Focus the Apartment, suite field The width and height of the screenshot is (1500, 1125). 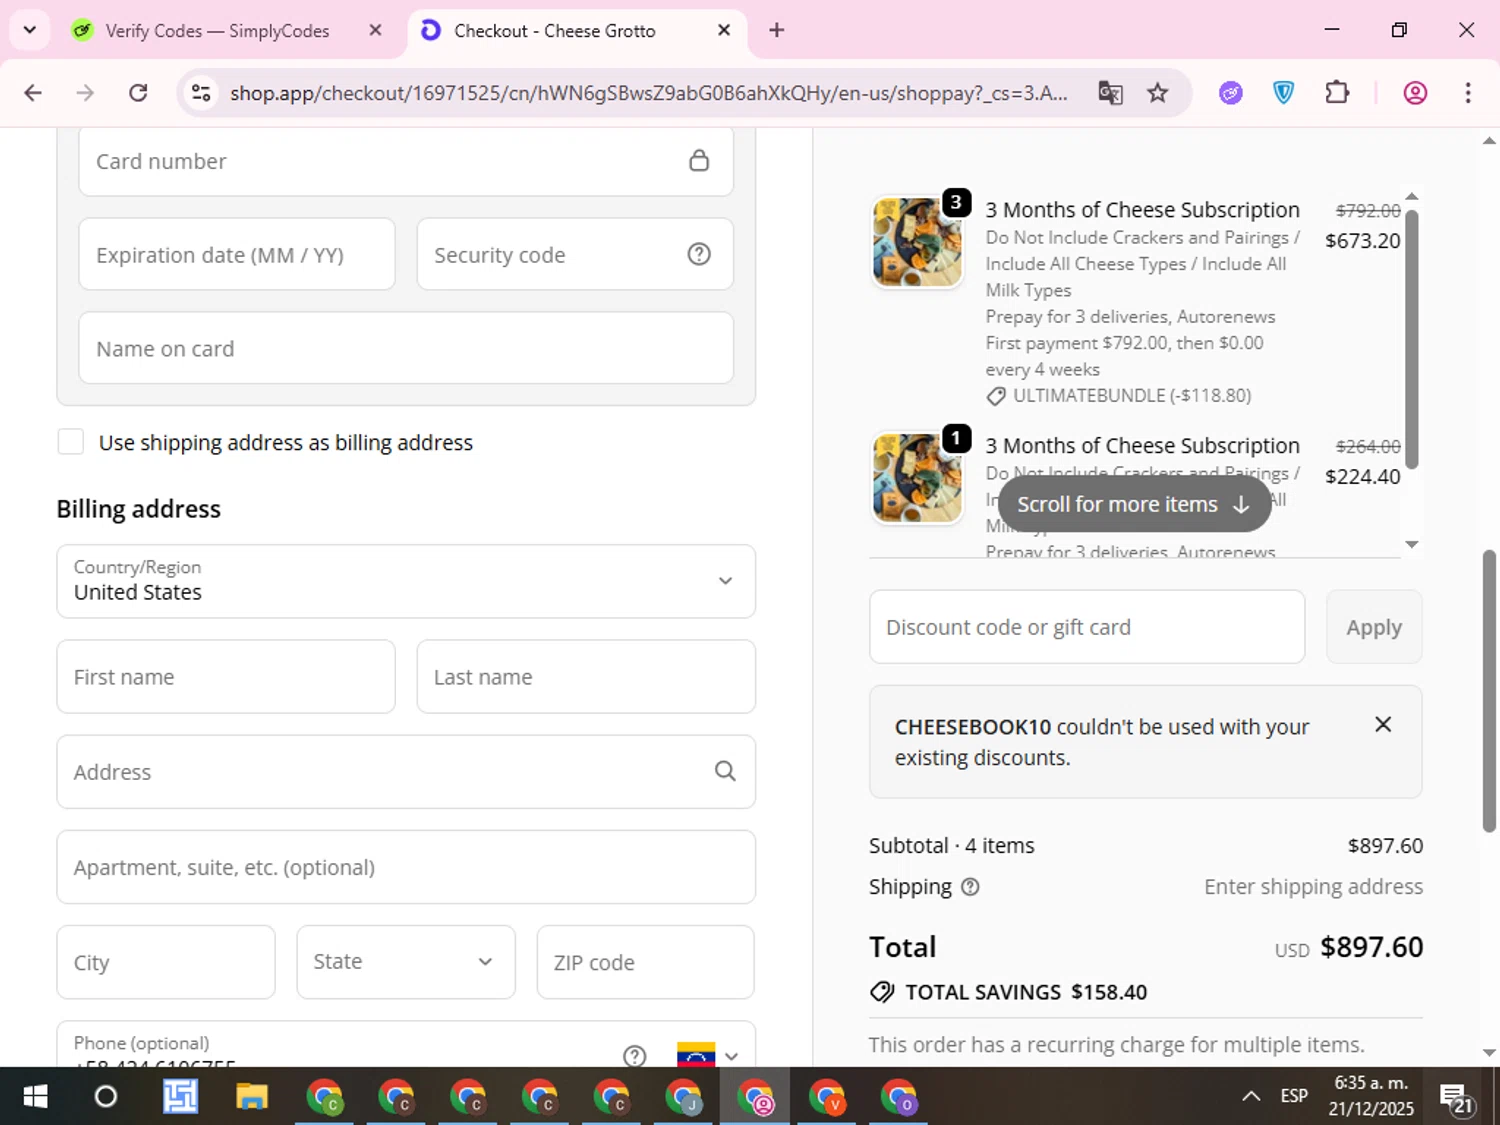coord(406,867)
